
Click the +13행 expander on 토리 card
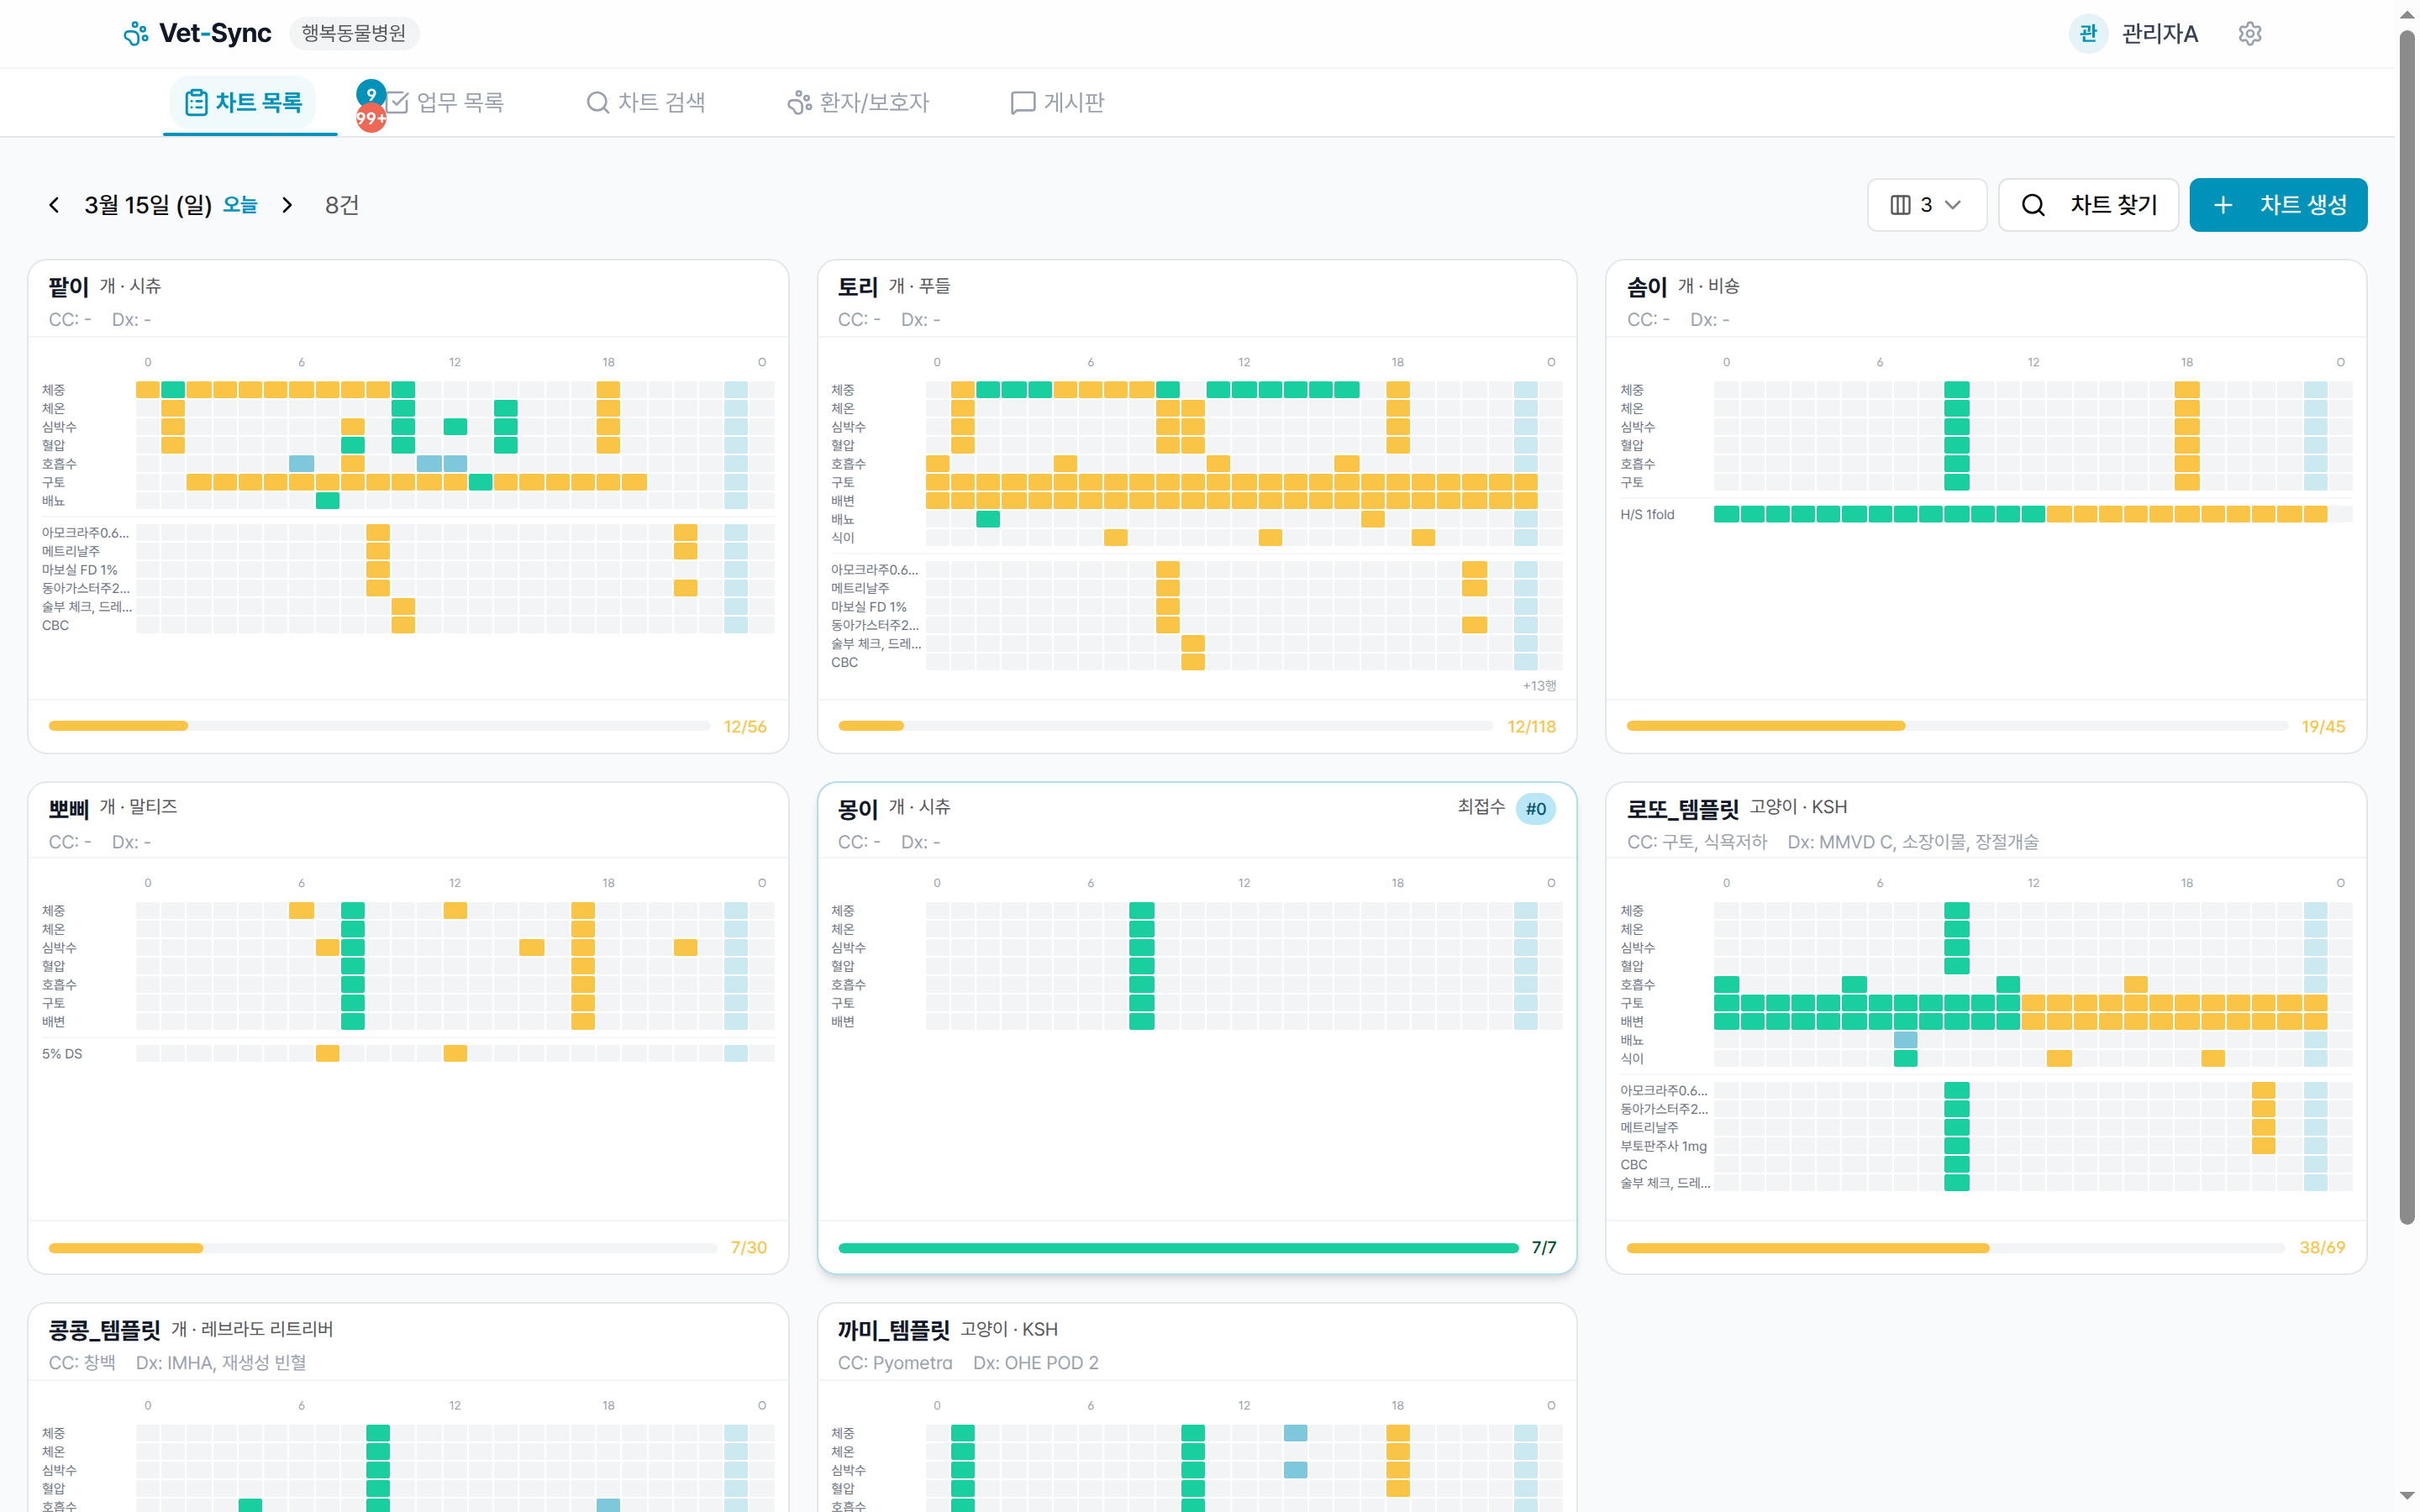[1539, 686]
